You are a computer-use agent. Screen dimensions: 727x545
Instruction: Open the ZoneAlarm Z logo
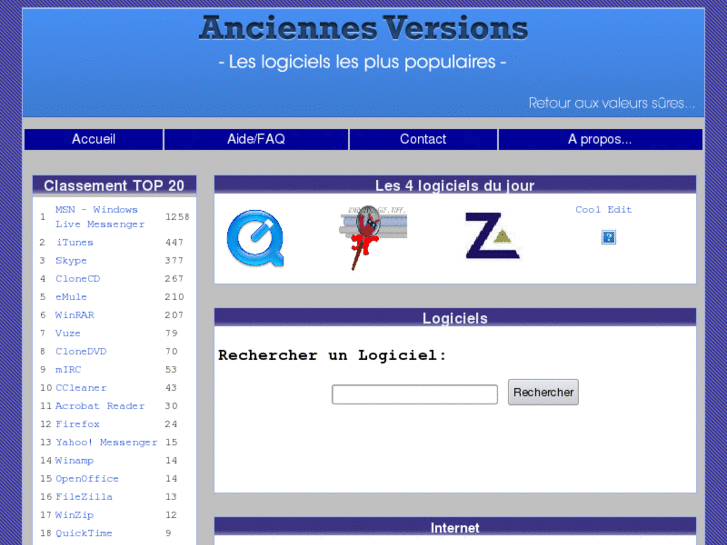pos(492,236)
